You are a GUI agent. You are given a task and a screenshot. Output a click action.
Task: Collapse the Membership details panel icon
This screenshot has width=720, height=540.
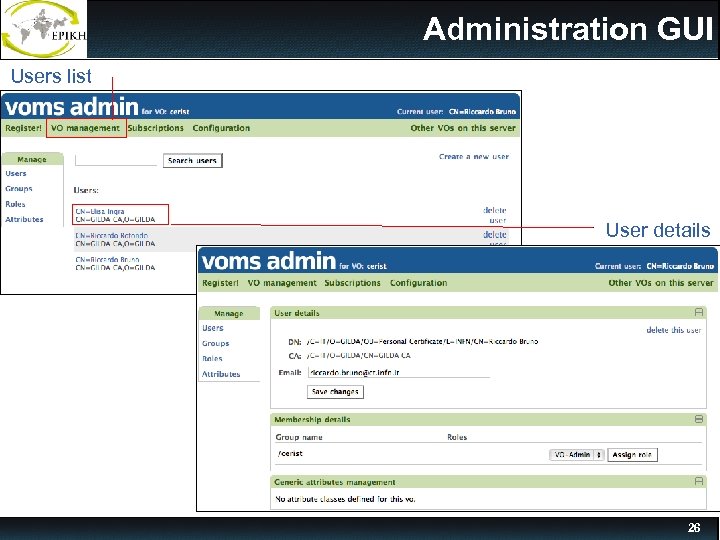(x=698, y=419)
